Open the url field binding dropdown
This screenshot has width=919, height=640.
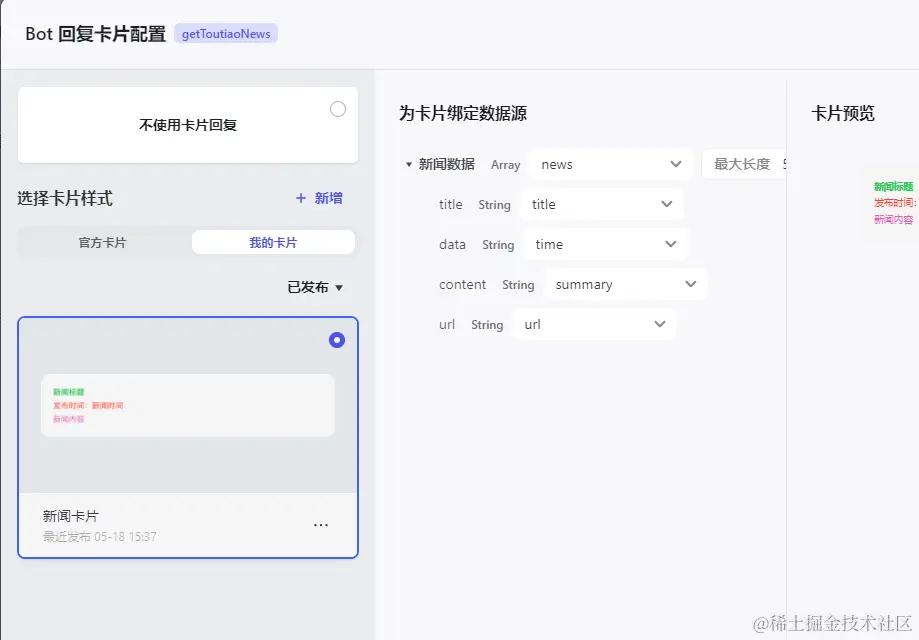[594, 324]
